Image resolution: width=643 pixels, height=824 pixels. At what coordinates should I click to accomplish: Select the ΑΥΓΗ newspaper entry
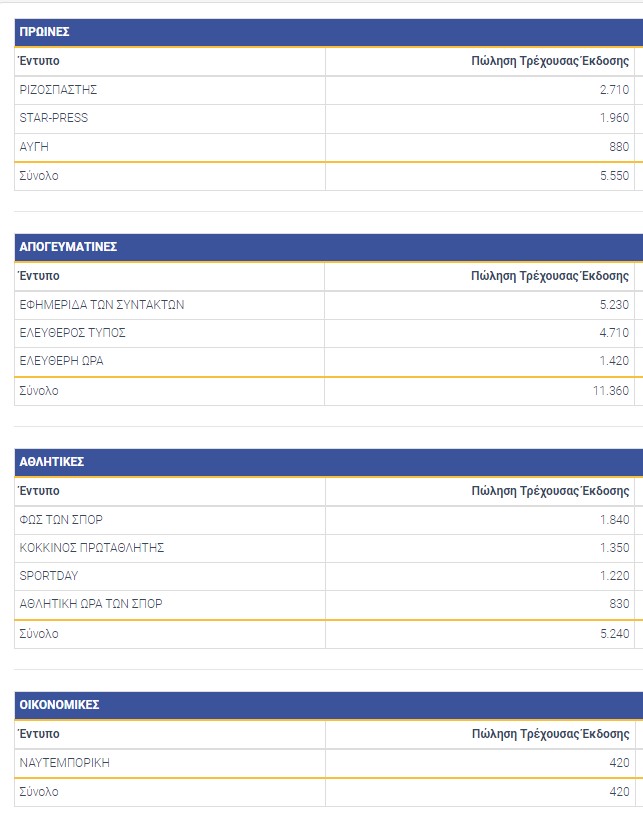coord(34,147)
